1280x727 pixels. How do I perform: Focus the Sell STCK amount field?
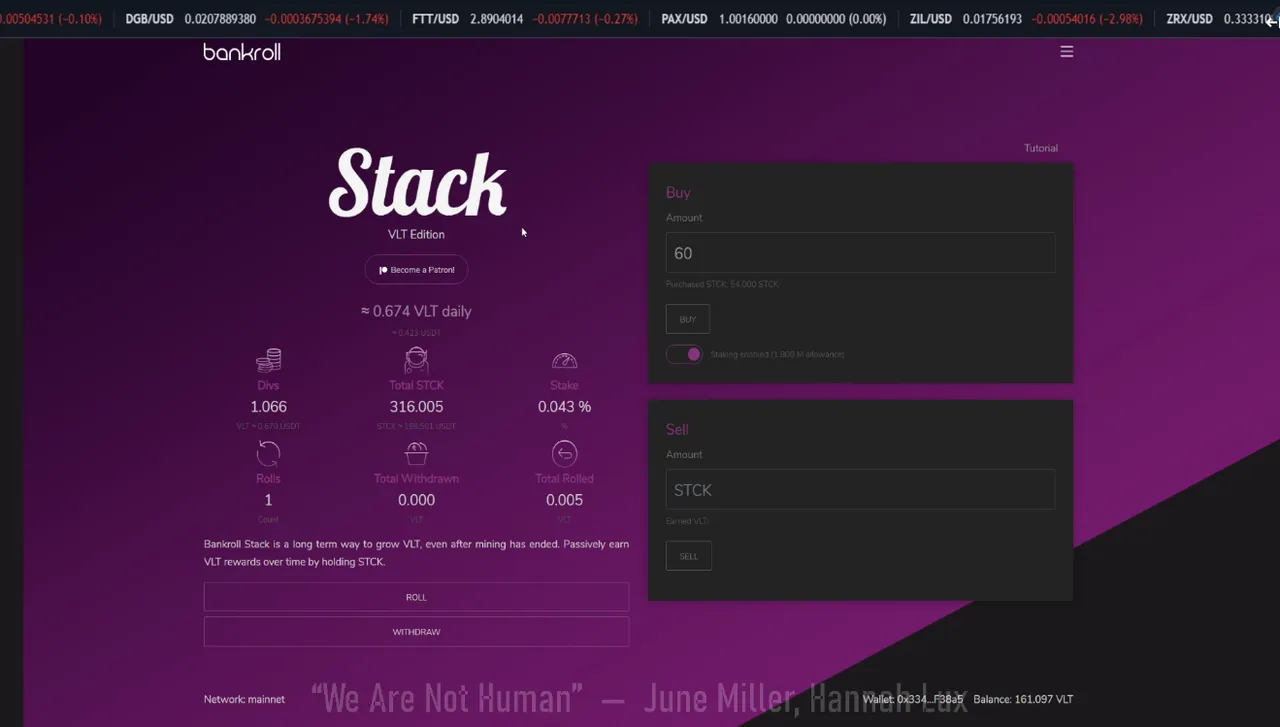860,490
